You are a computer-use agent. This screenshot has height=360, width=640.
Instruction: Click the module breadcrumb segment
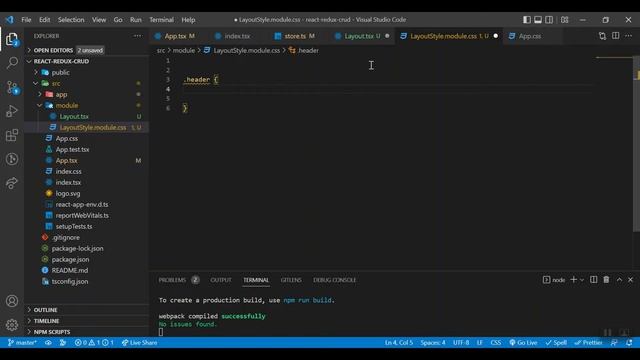(x=184, y=50)
